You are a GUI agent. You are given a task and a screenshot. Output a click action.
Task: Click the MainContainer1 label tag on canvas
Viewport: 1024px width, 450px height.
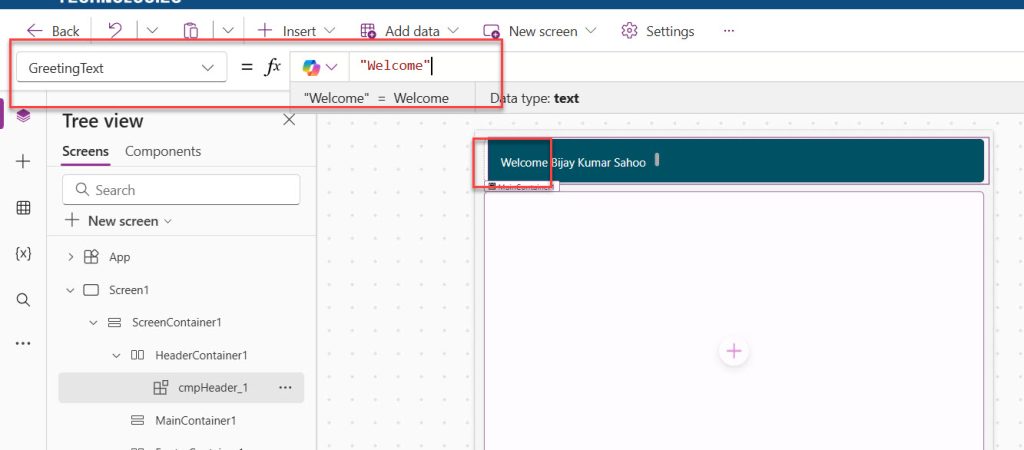[x=522, y=187]
